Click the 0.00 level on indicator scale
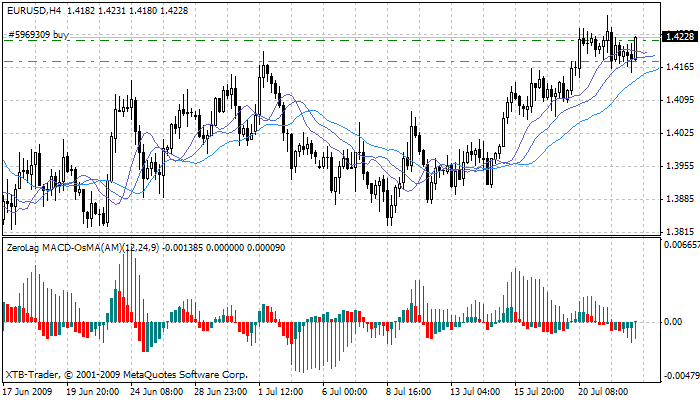 (x=674, y=323)
